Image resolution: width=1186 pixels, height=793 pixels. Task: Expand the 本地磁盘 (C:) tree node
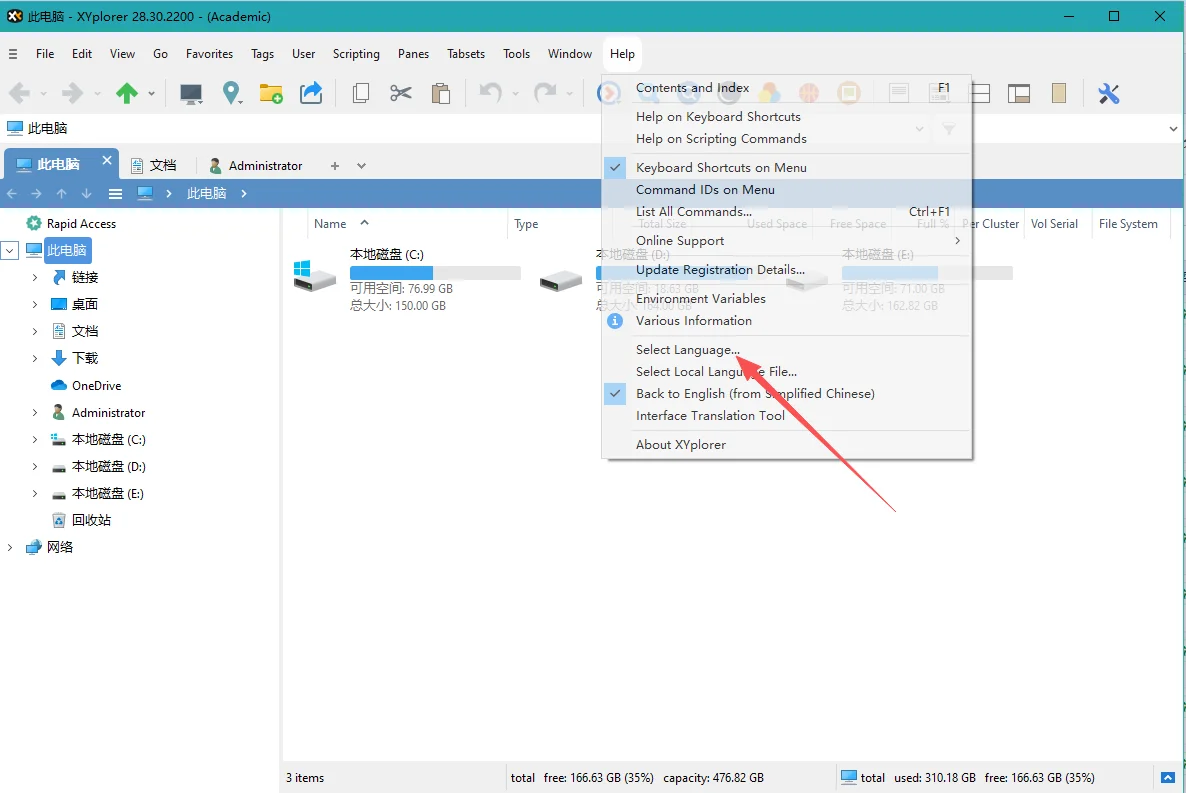click(x=35, y=440)
